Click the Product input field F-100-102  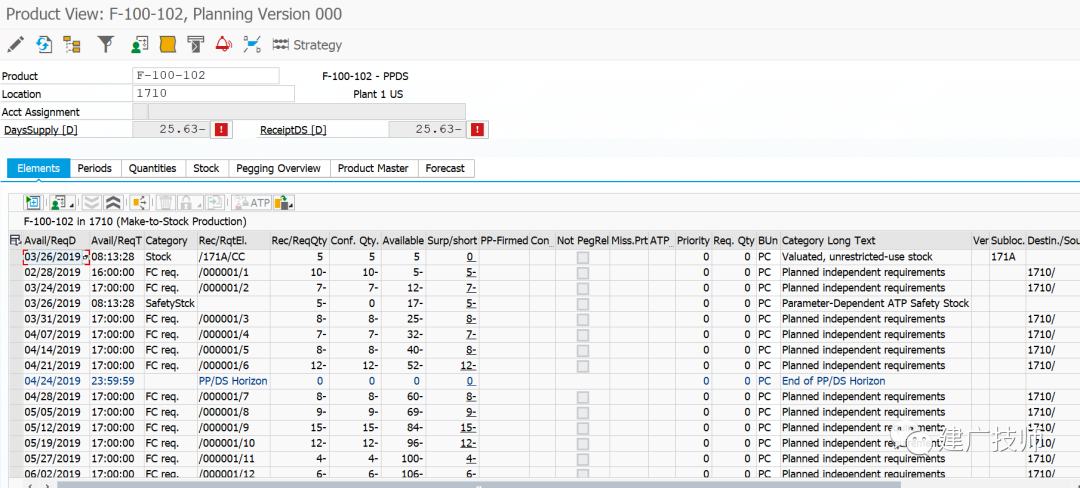coord(205,76)
